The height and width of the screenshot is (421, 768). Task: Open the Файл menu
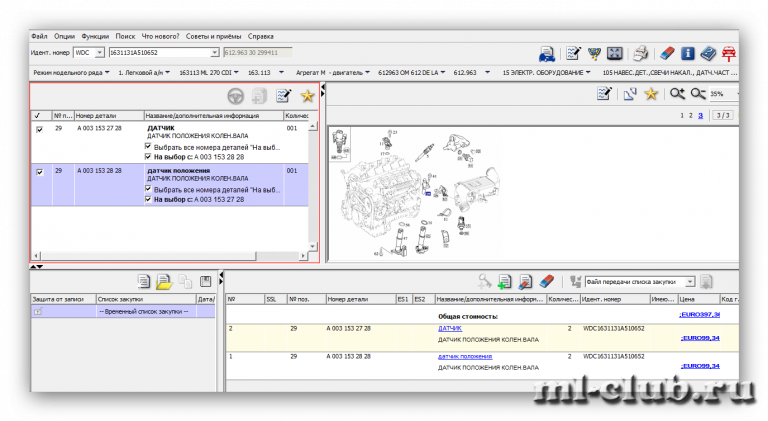39,36
